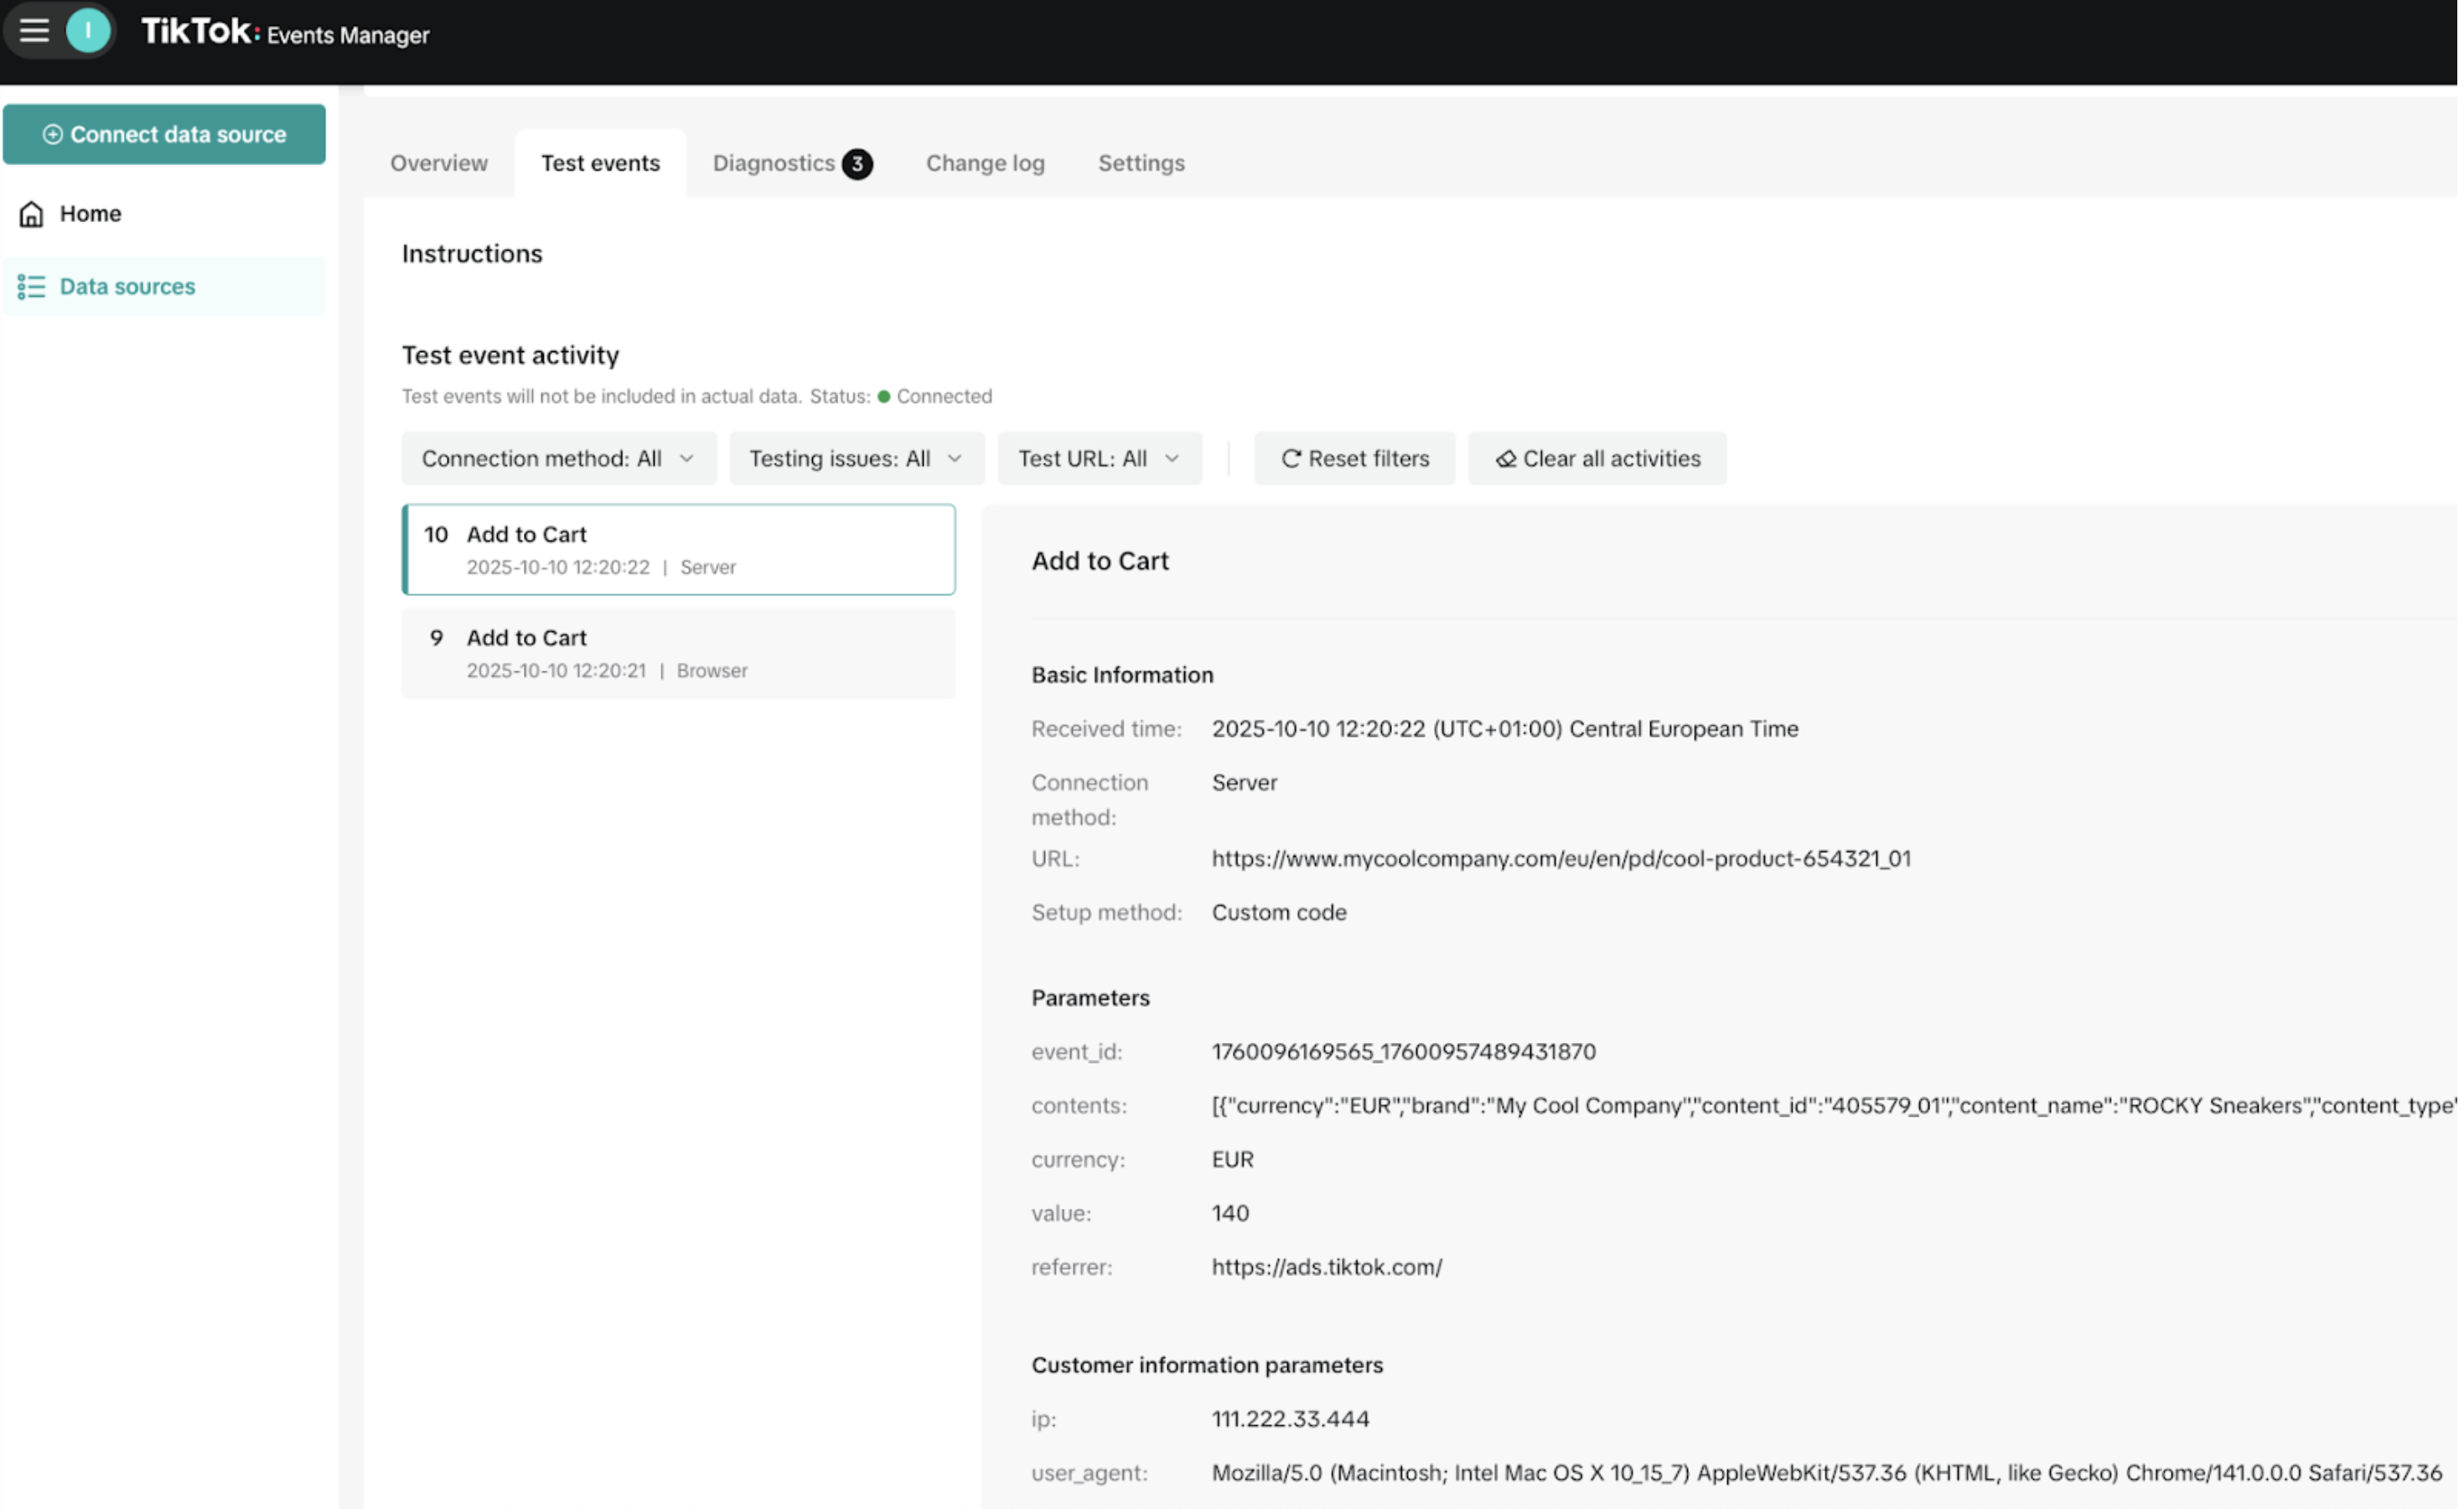
Task: Switch to the Overview tab
Action: [x=439, y=163]
